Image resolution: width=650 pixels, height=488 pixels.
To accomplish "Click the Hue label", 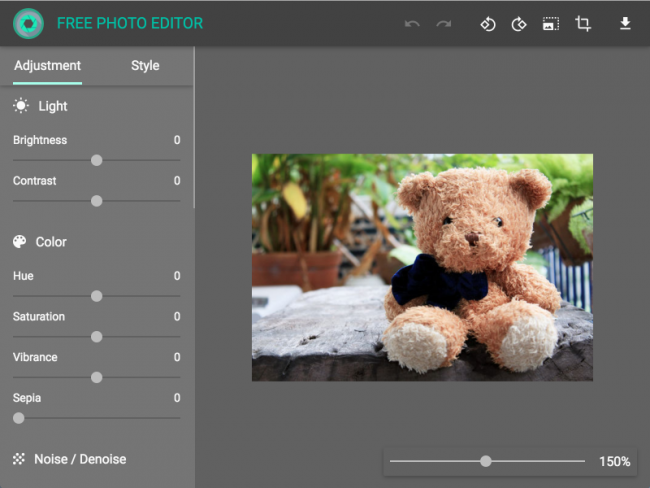I will click(23, 276).
